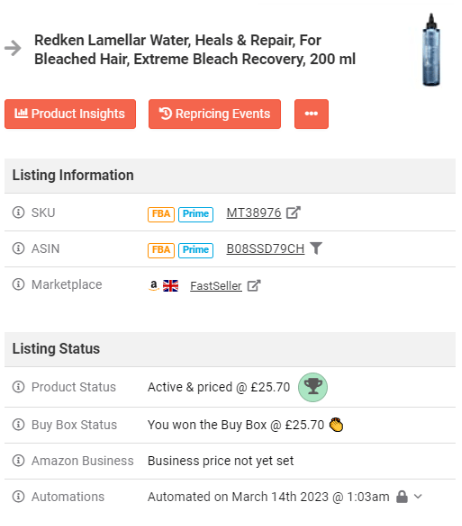Click the SKU info icon

tap(18, 212)
